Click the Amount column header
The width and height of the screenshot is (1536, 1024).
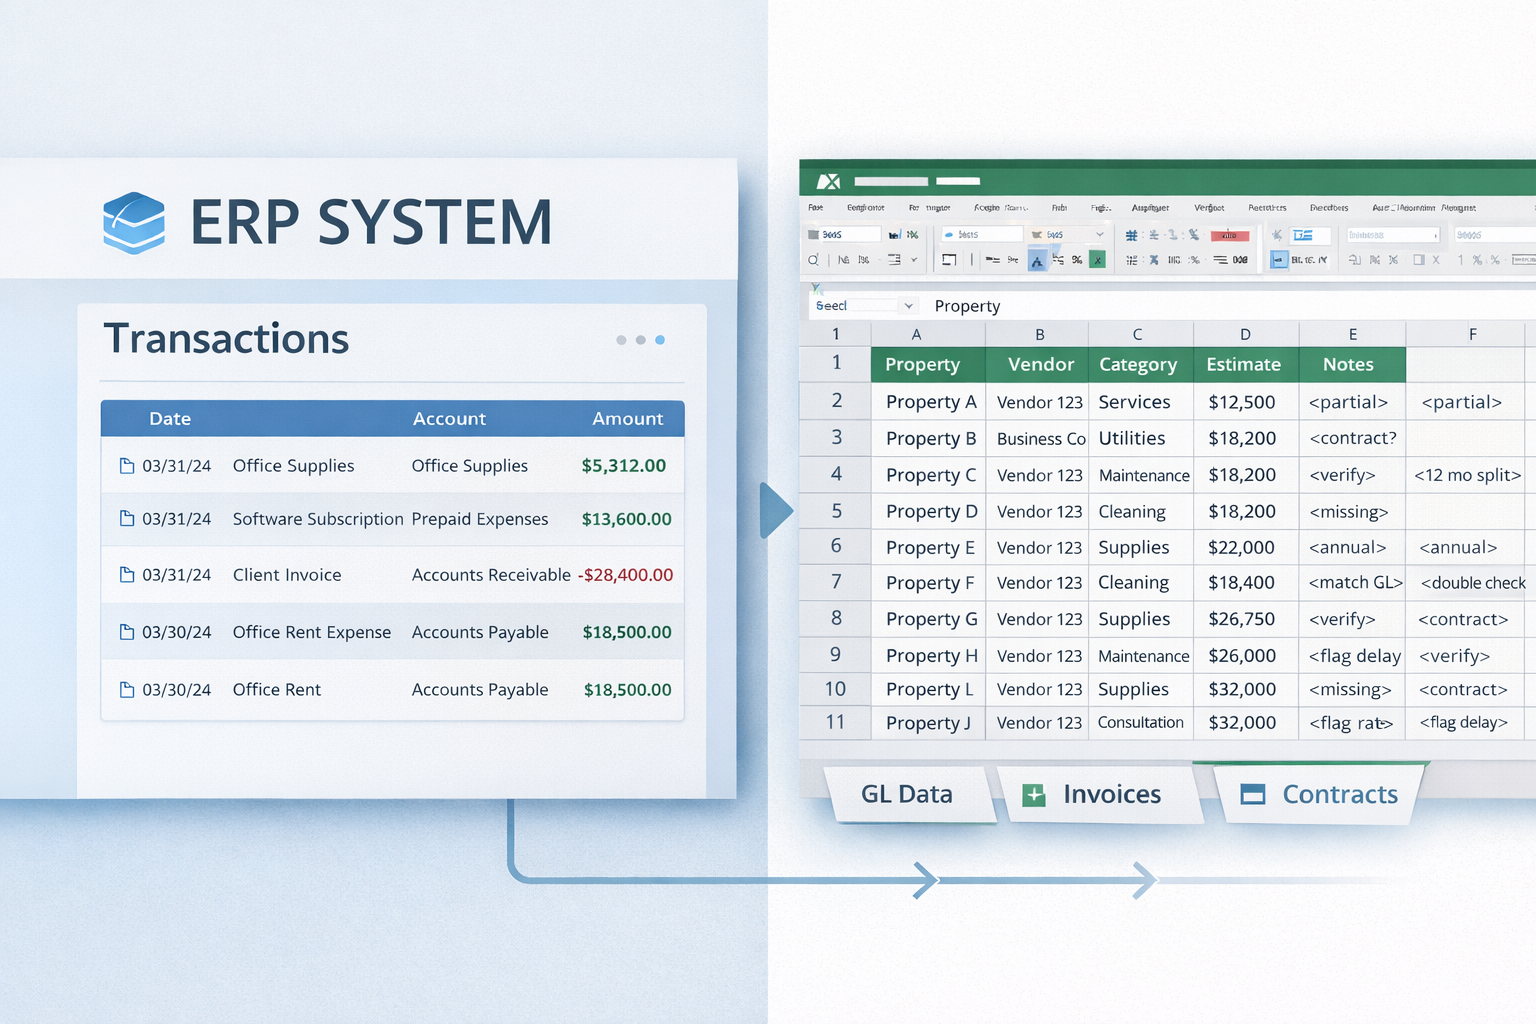pos(627,419)
